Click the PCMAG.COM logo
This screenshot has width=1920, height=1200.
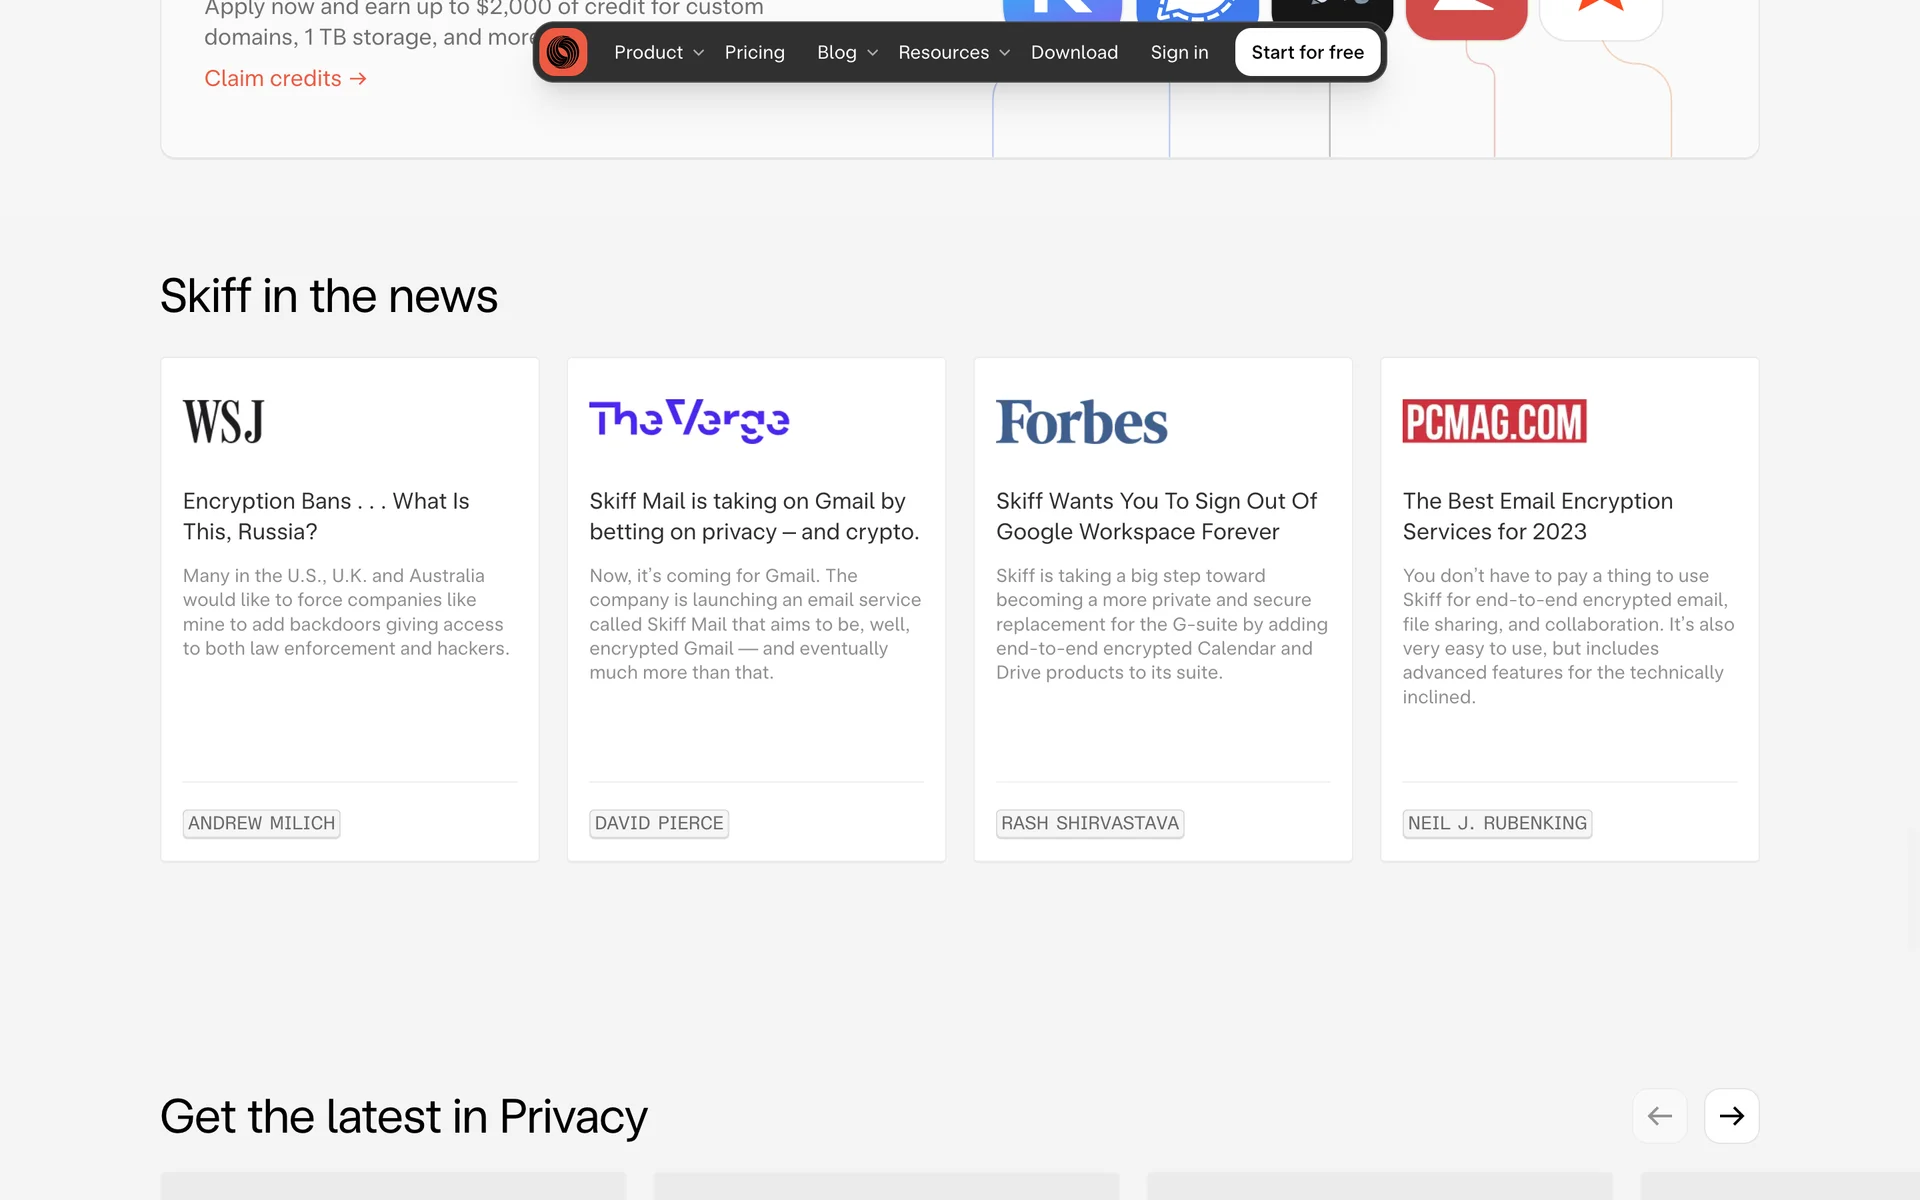pyautogui.click(x=1494, y=421)
